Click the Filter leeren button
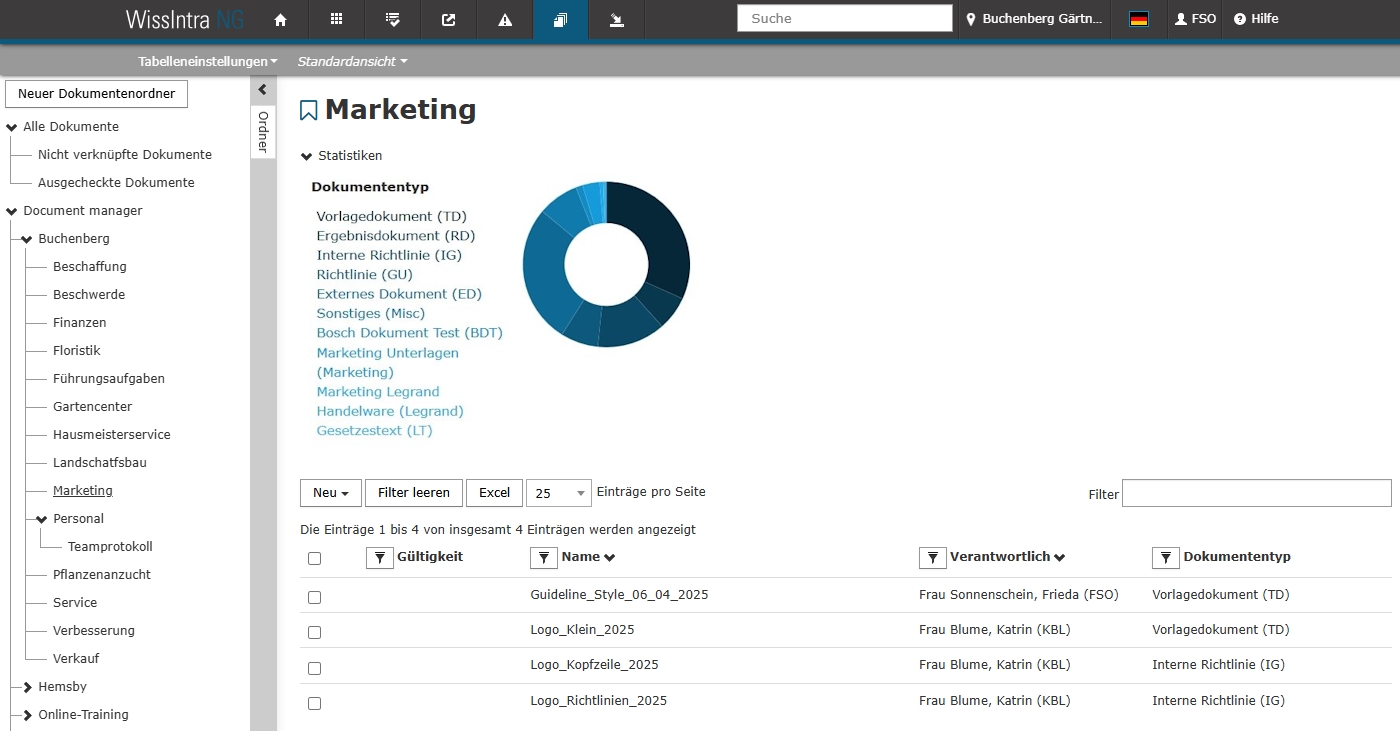The image size is (1400, 731). coord(414,493)
